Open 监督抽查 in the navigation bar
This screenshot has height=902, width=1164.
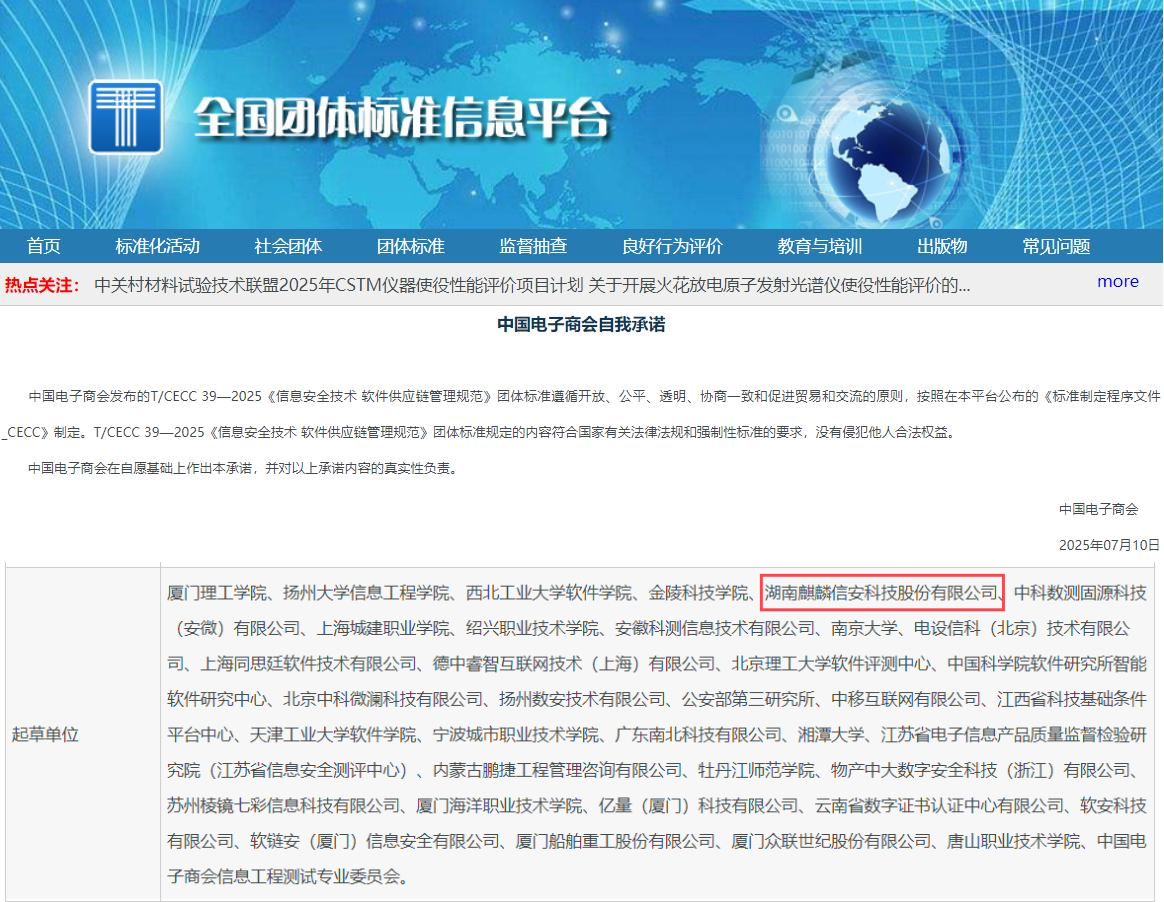[533, 246]
